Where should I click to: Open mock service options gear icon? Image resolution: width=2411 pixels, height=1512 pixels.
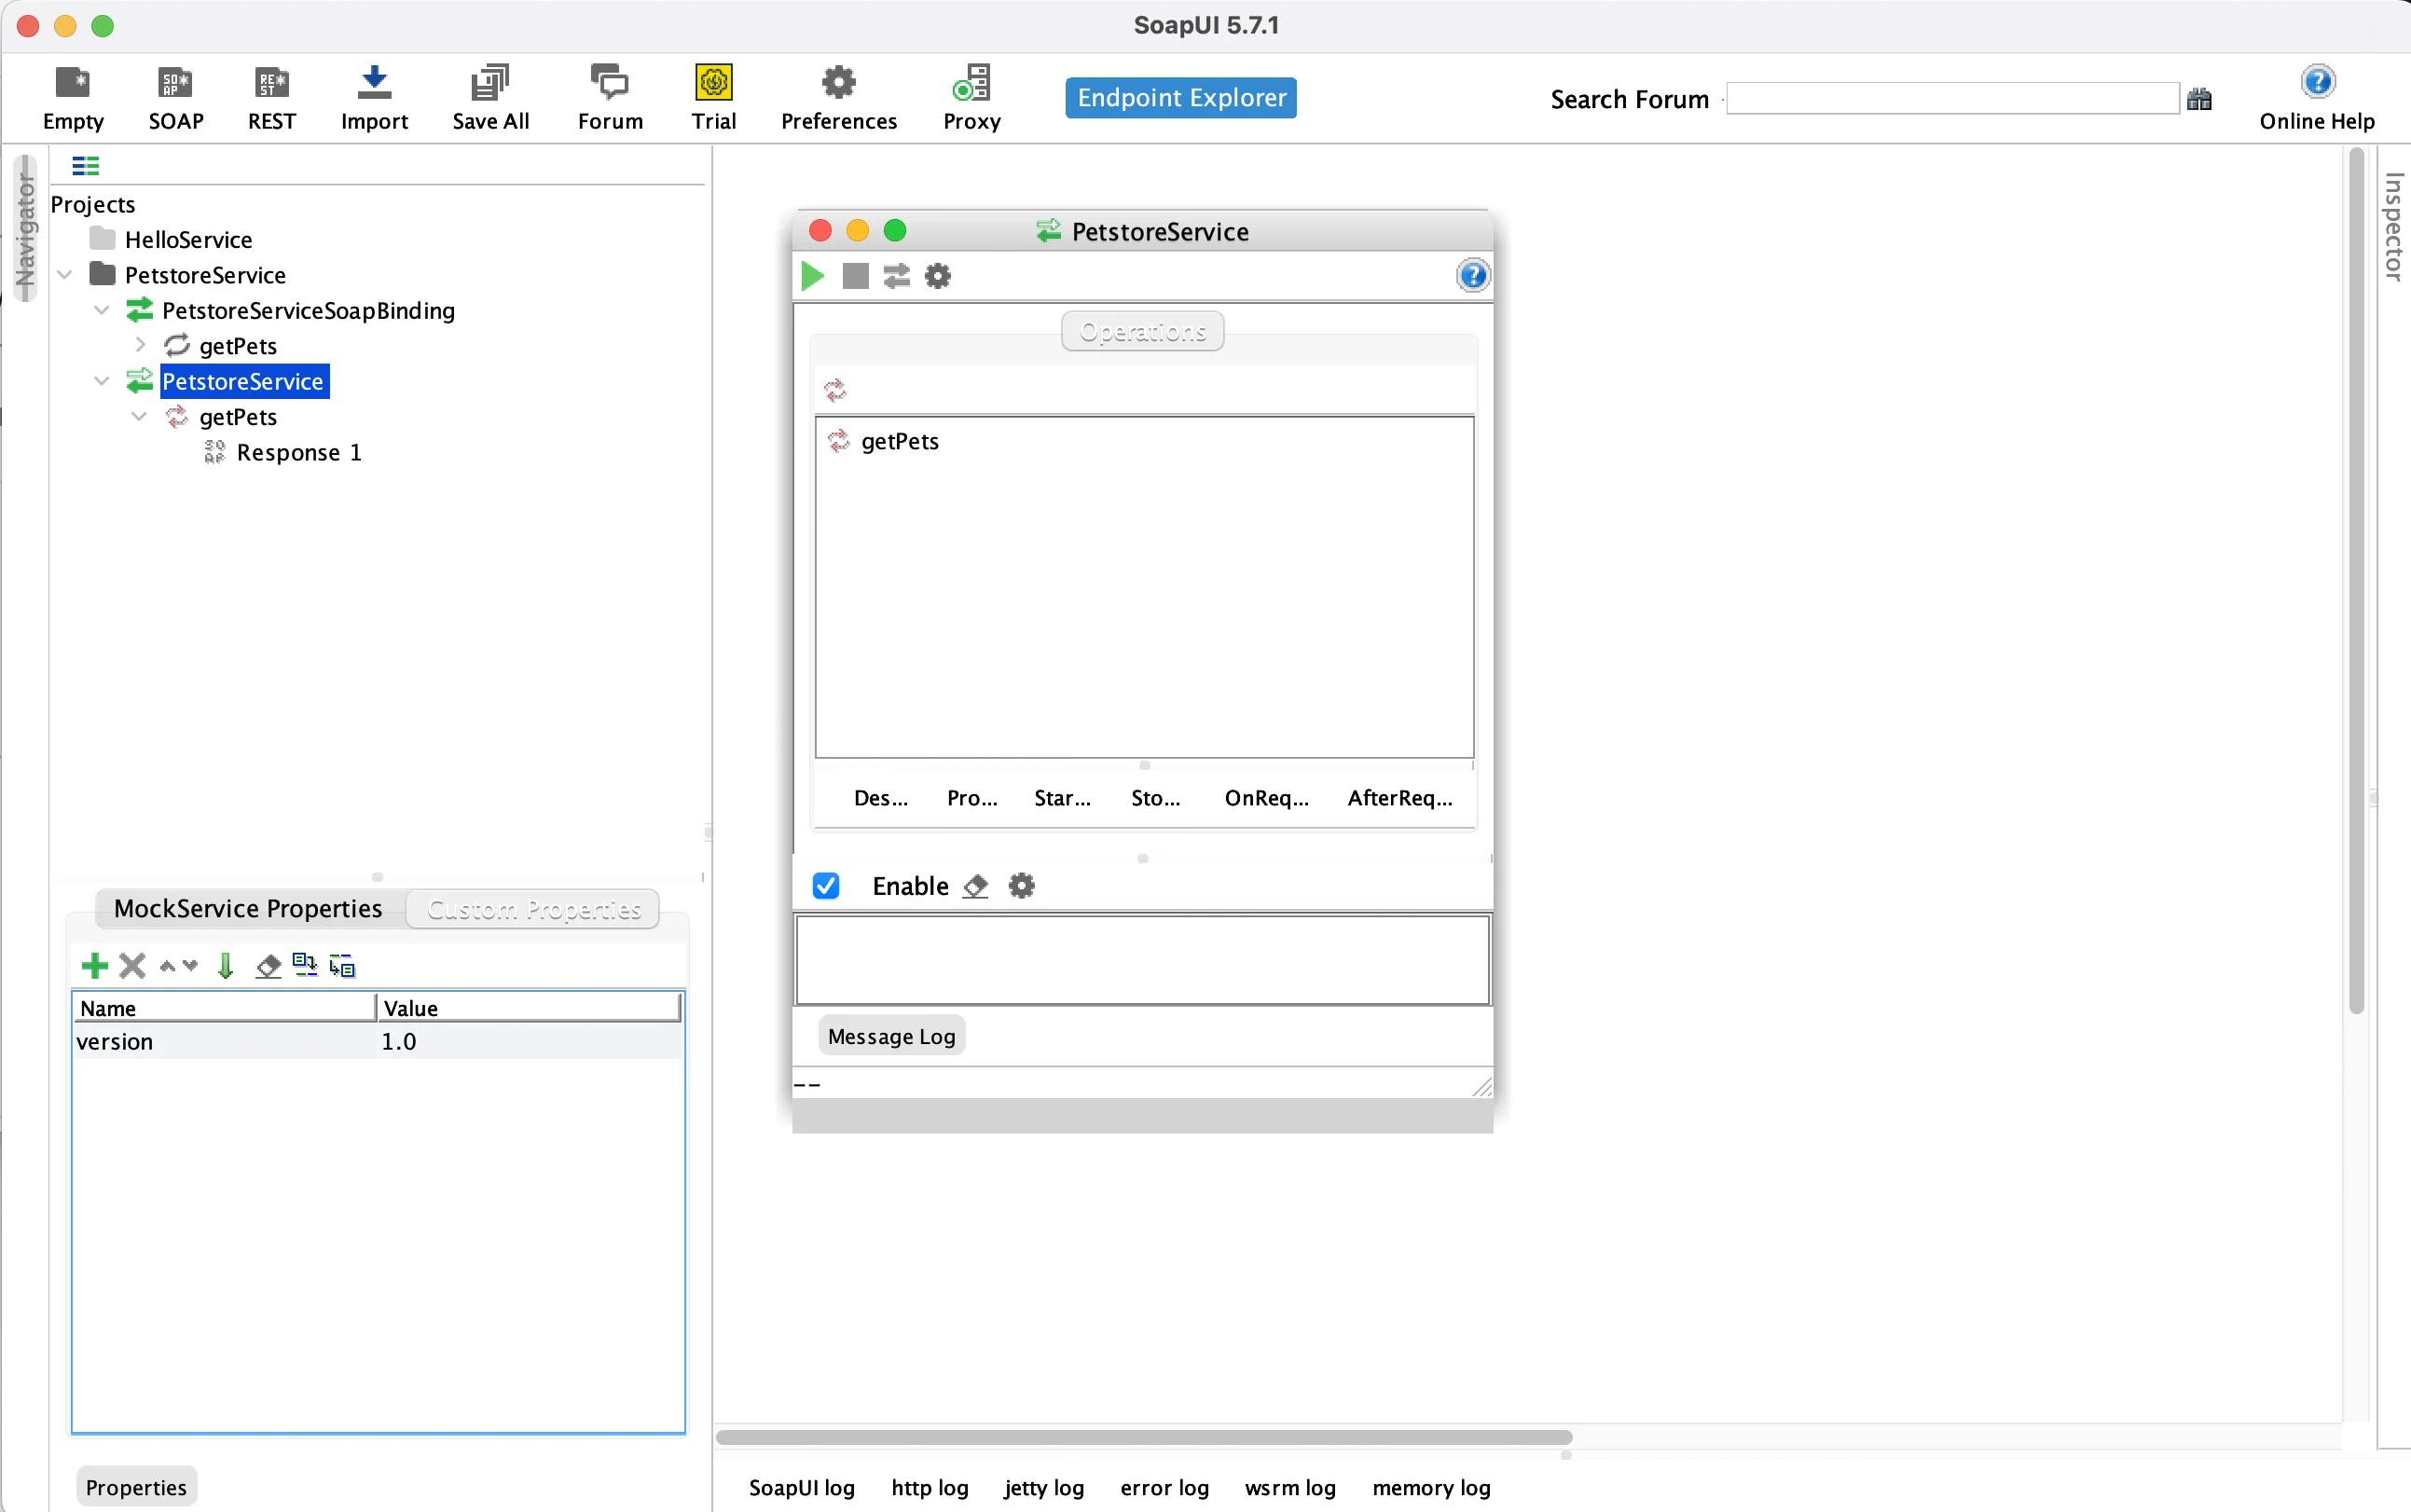pyautogui.click(x=938, y=276)
